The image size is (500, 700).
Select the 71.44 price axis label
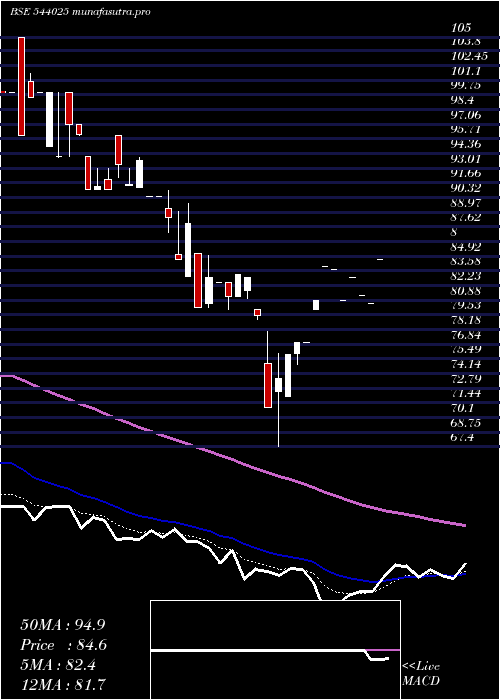point(466,394)
